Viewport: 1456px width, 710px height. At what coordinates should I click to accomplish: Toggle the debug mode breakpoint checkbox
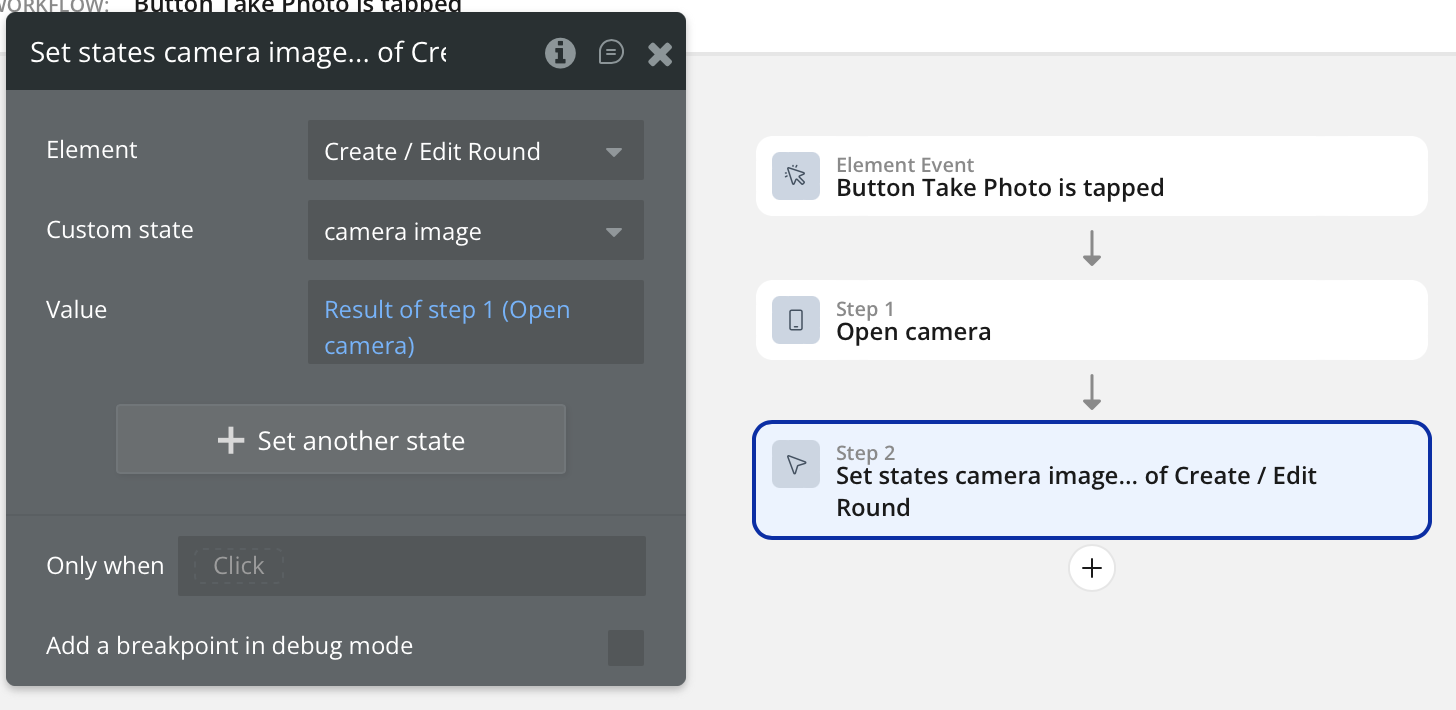pyautogui.click(x=626, y=647)
